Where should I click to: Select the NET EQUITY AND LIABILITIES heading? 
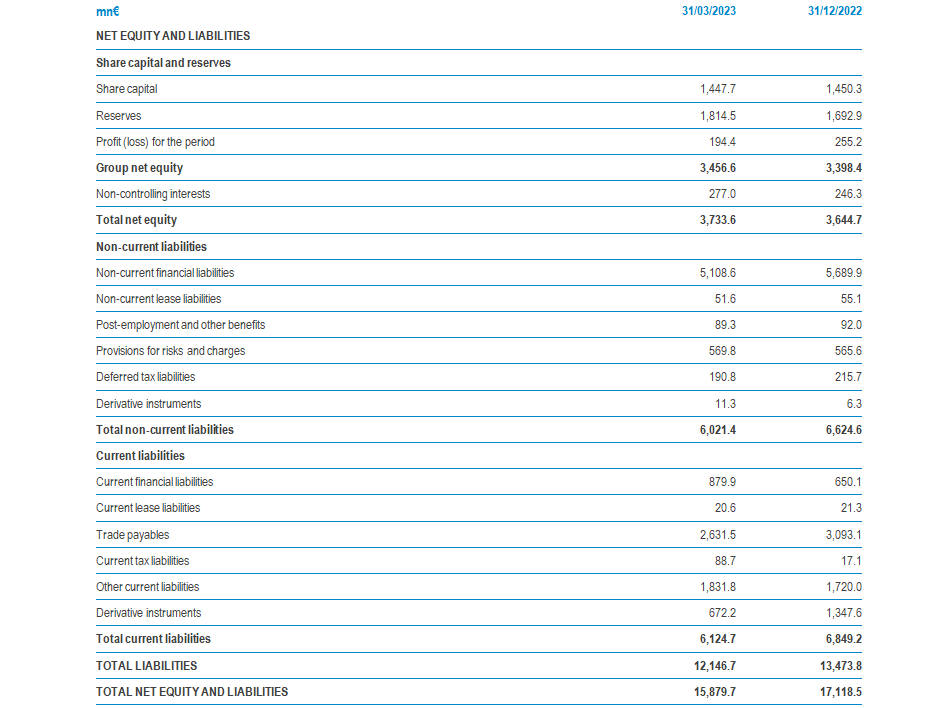tap(173, 36)
